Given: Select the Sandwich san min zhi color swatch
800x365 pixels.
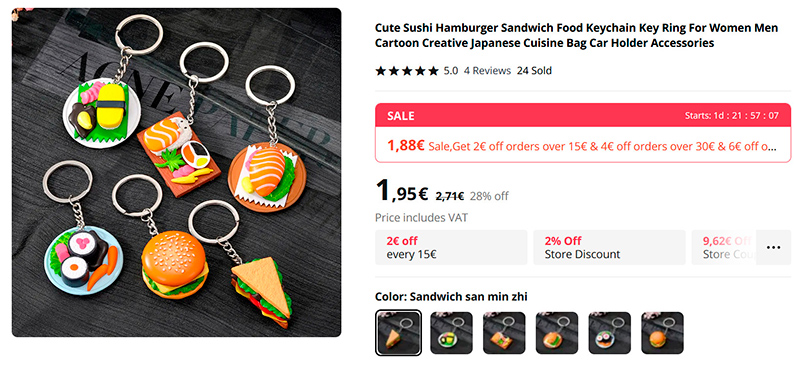Looking at the screenshot, I should 398,333.
